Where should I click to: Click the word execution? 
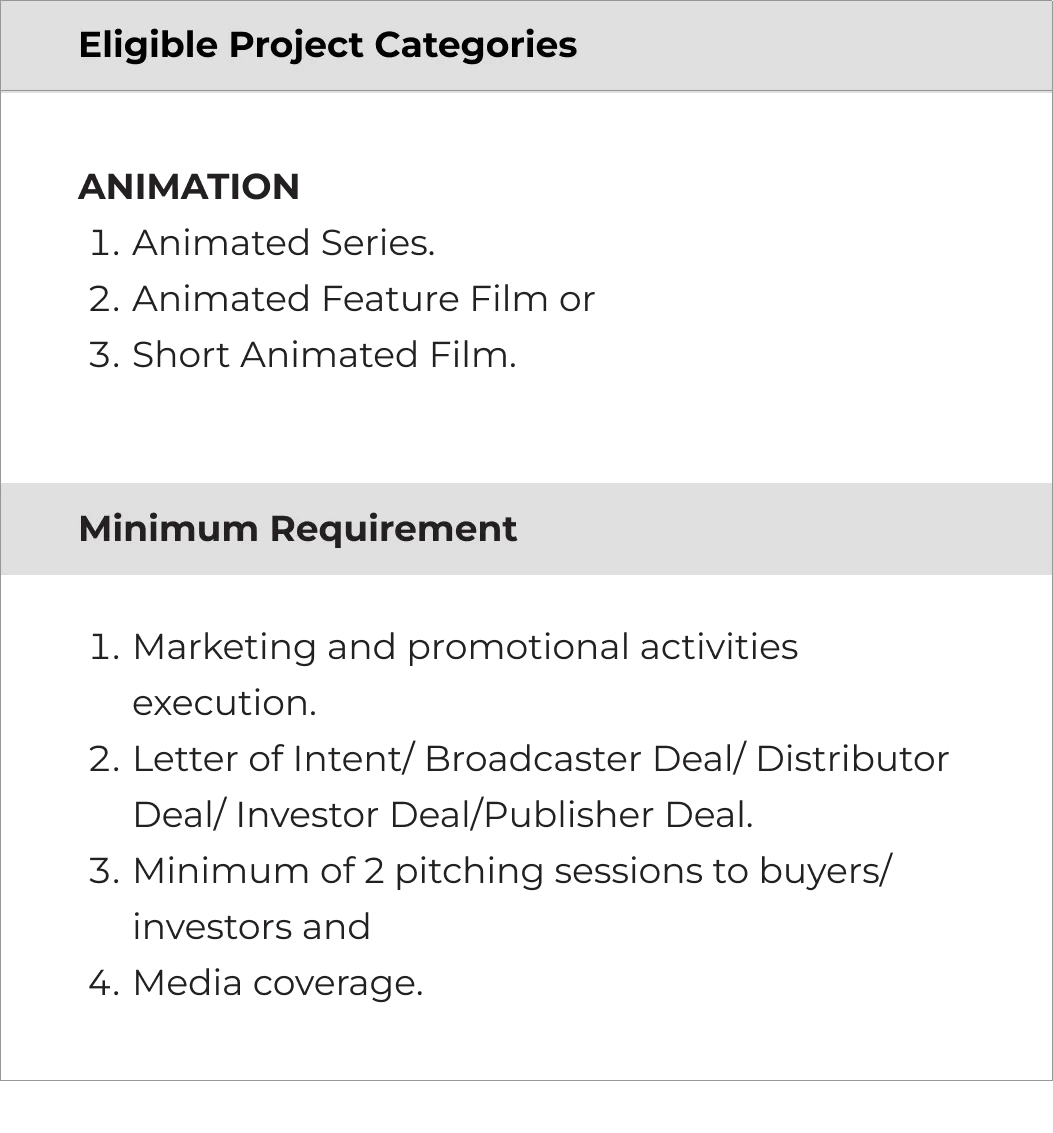pyautogui.click(x=225, y=703)
